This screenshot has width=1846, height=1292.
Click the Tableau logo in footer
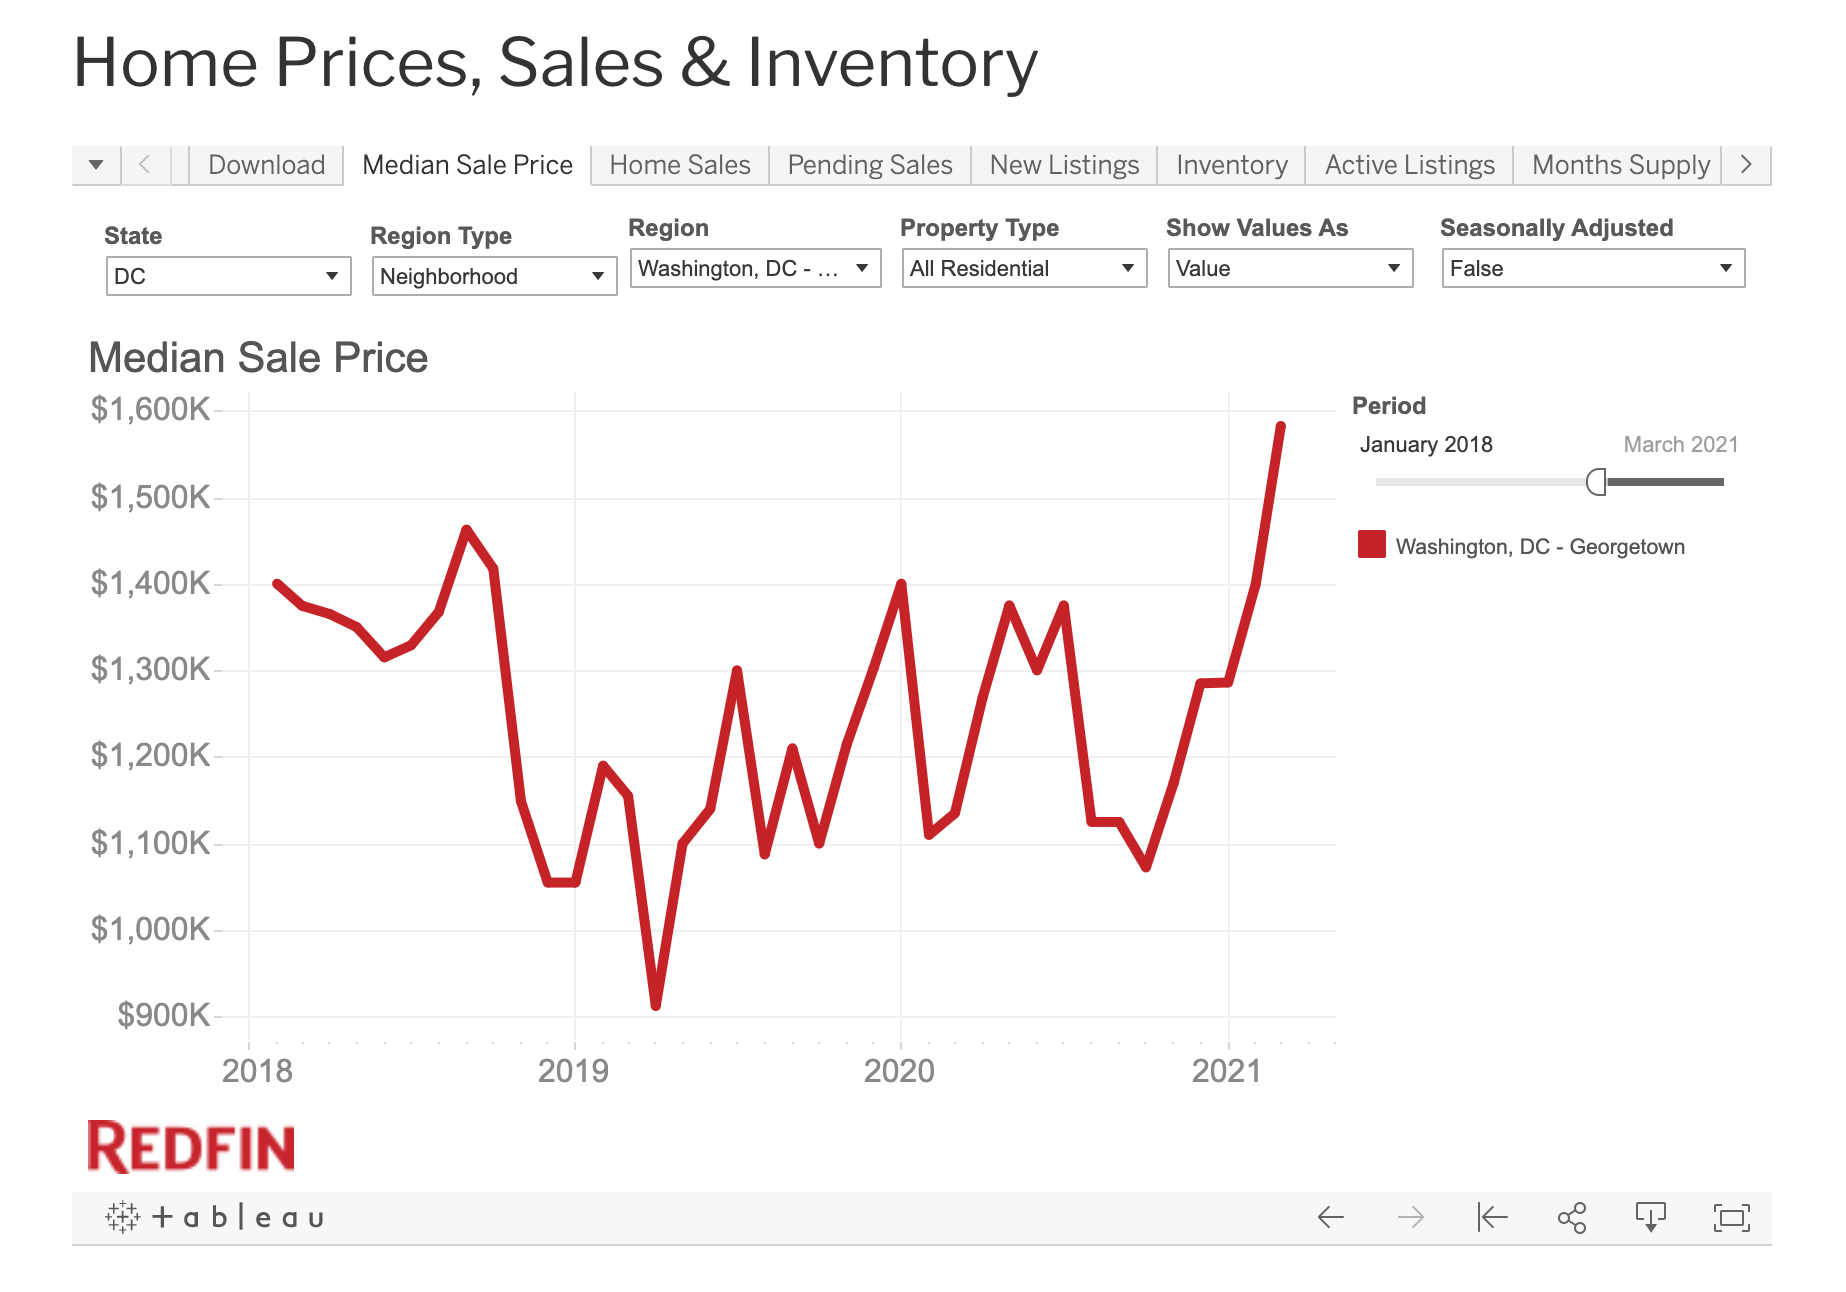click(x=215, y=1217)
